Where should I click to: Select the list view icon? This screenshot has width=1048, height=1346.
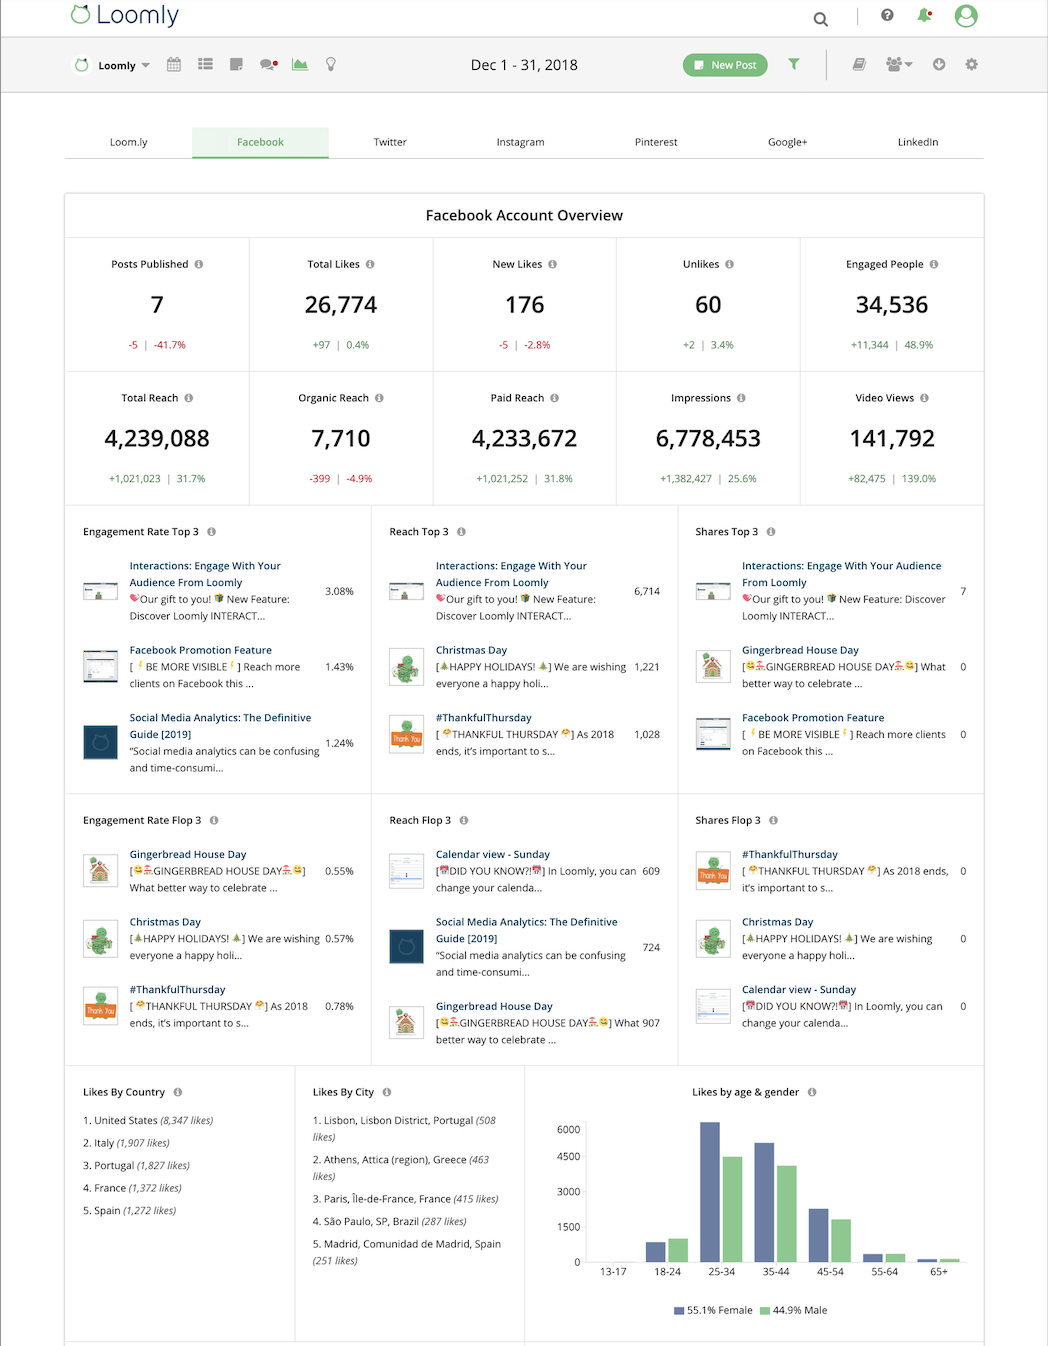pos(205,64)
